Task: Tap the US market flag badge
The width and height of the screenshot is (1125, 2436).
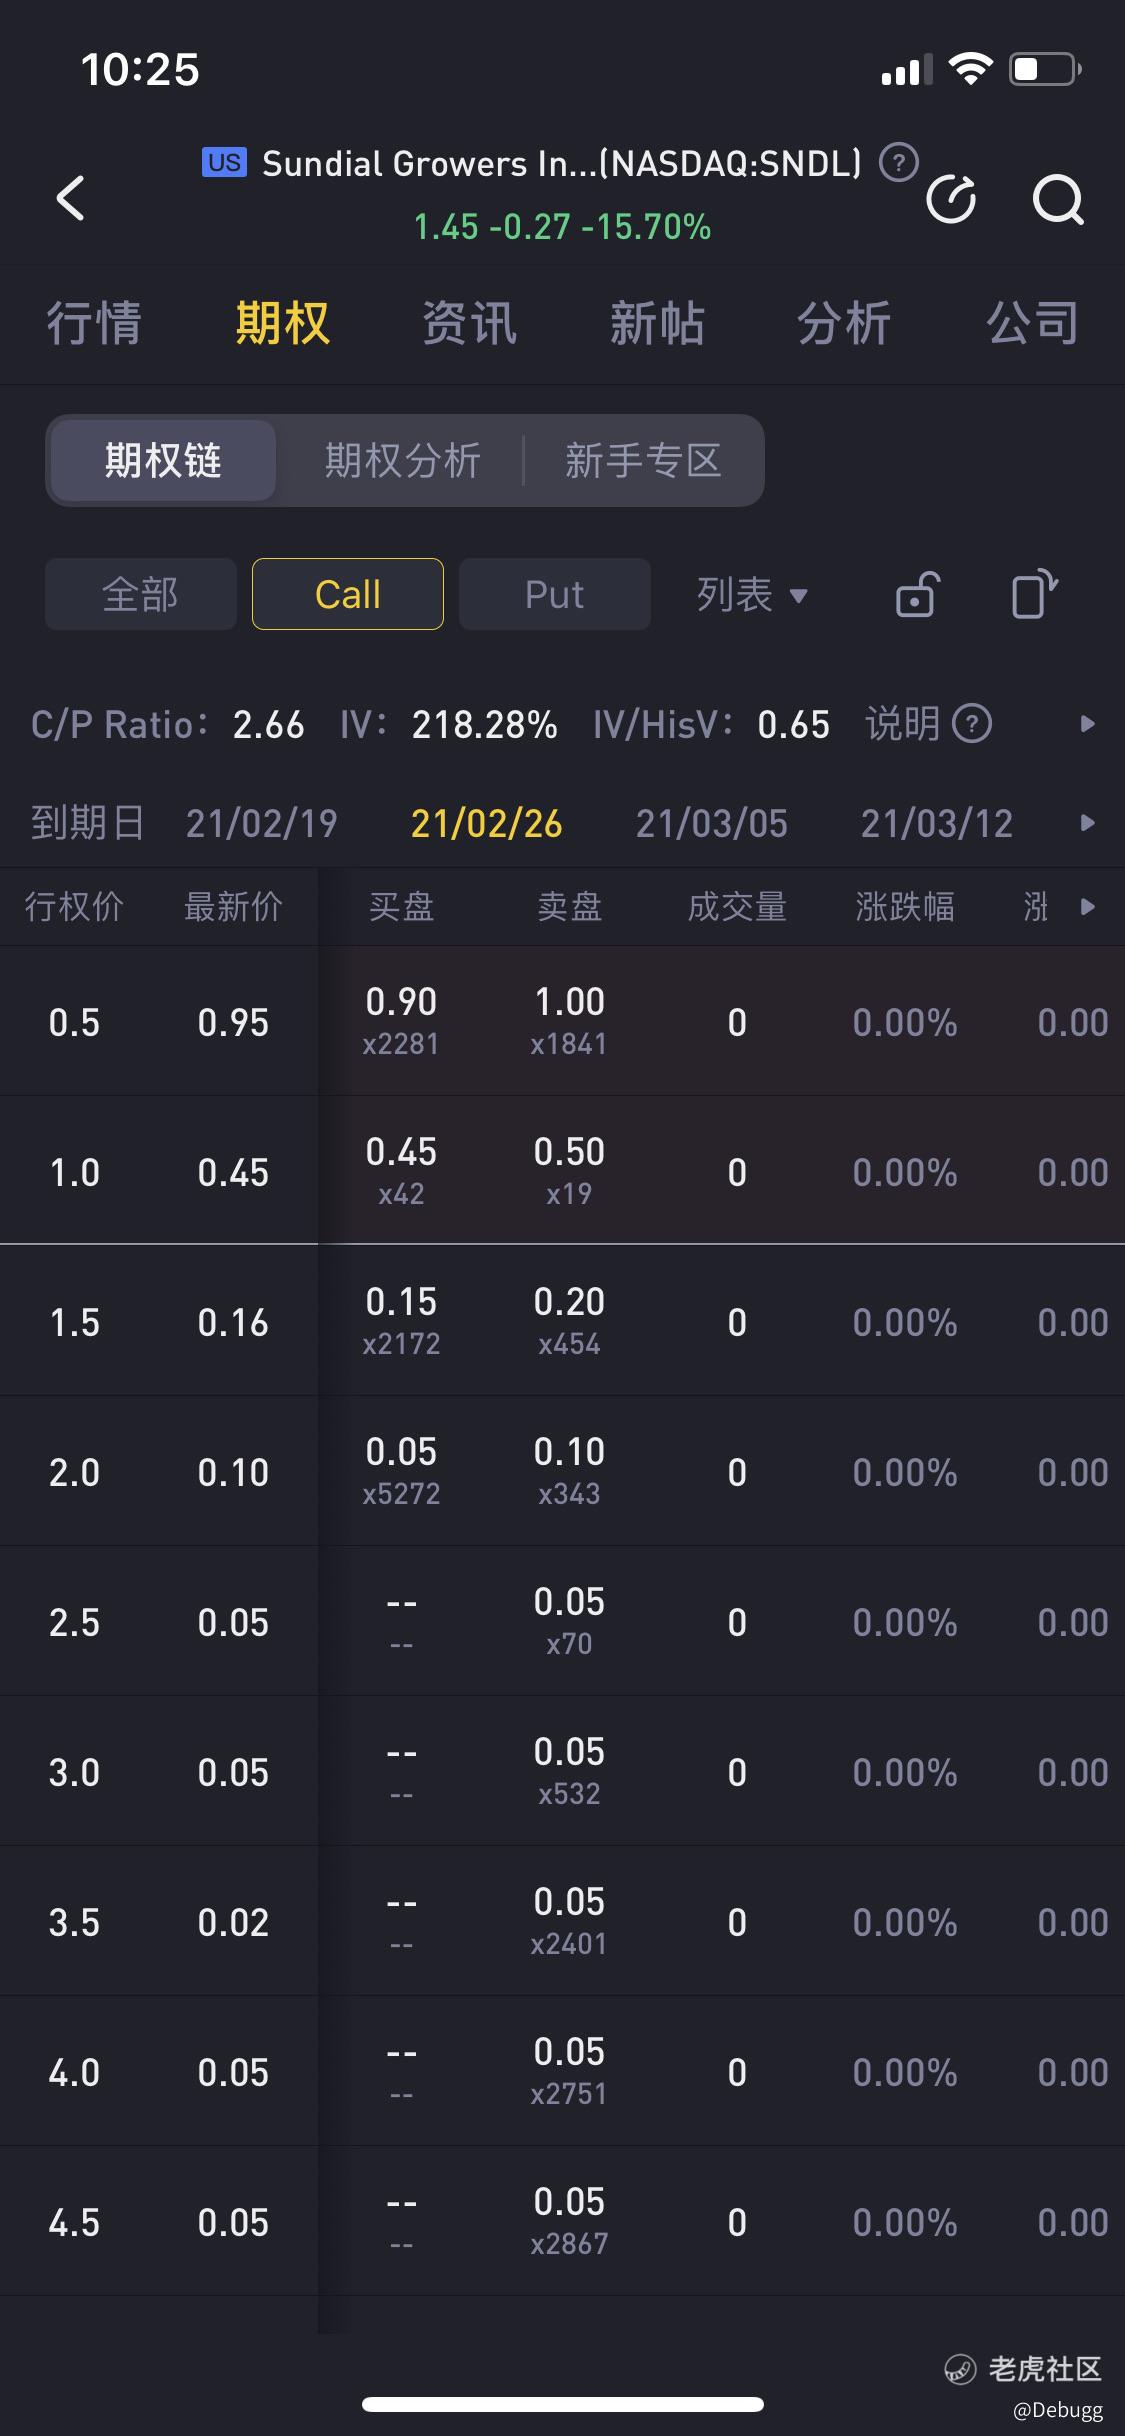Action: pos(224,162)
